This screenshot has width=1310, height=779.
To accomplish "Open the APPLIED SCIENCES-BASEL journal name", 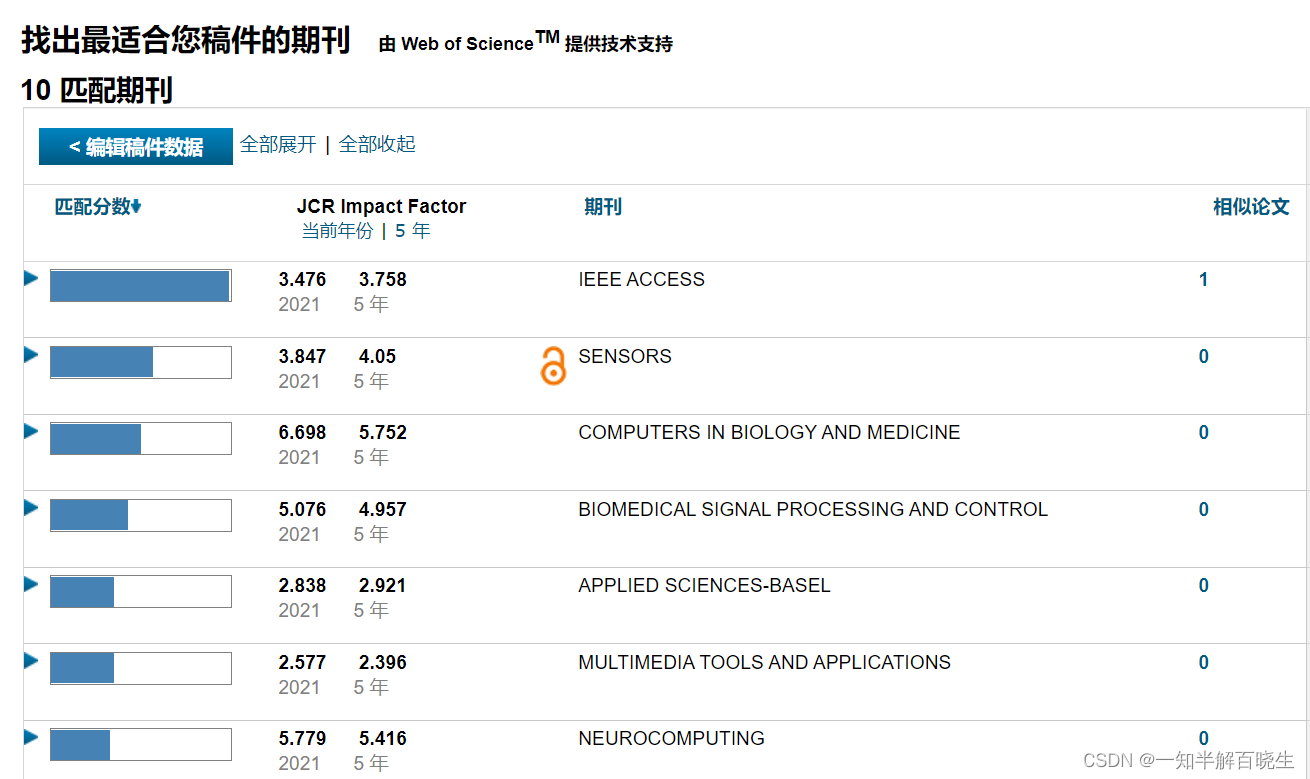I will coord(704,585).
